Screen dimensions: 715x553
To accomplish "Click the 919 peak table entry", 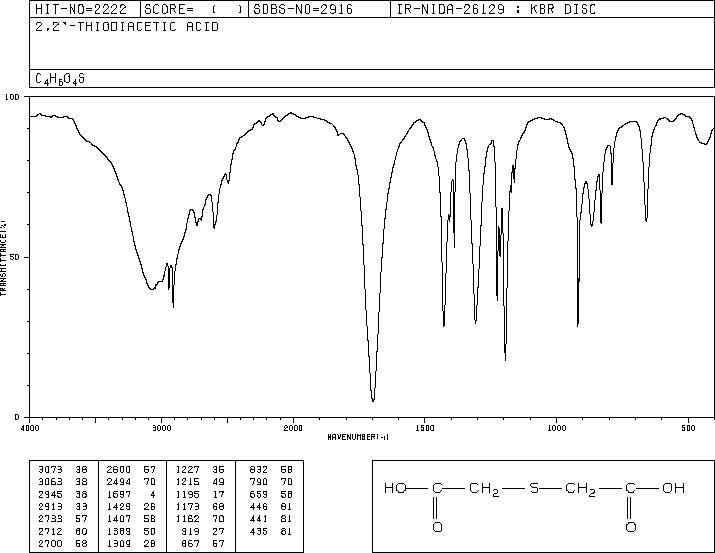I will point(191,531).
